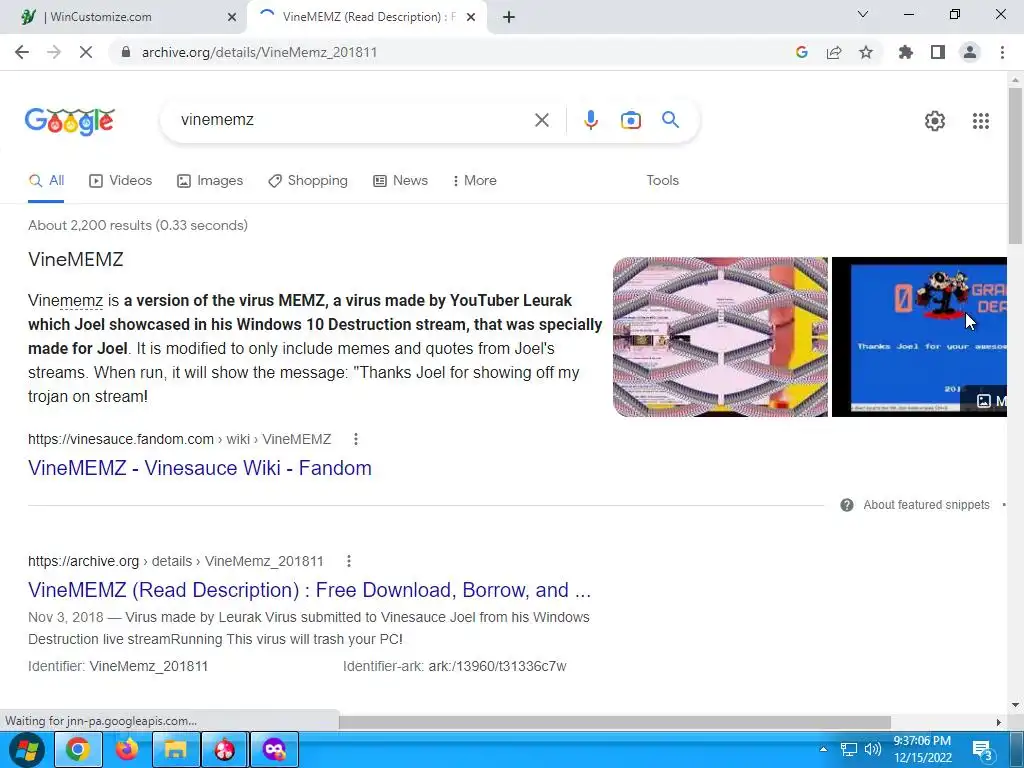Show hidden system tray icons
Screen dimensions: 1024x768
point(824,749)
